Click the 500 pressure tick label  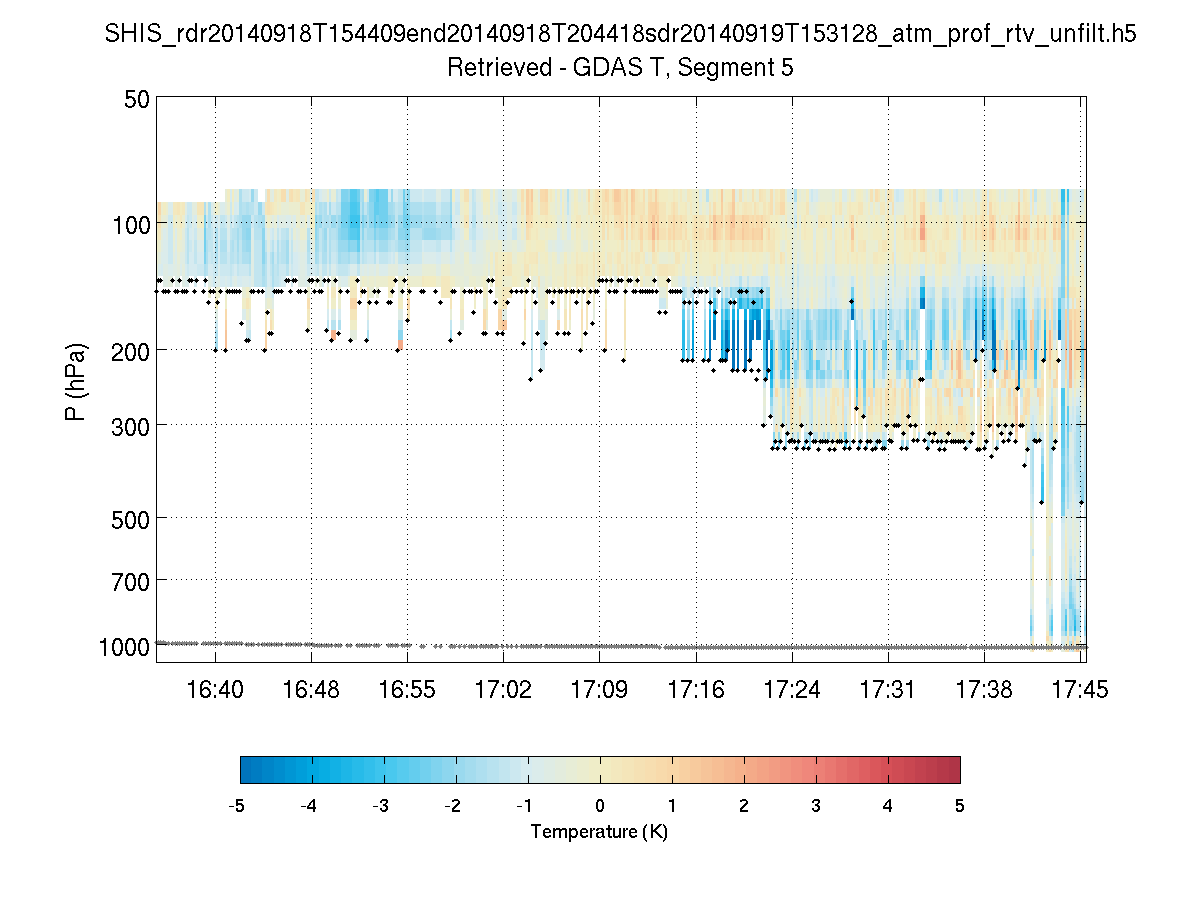(131, 518)
